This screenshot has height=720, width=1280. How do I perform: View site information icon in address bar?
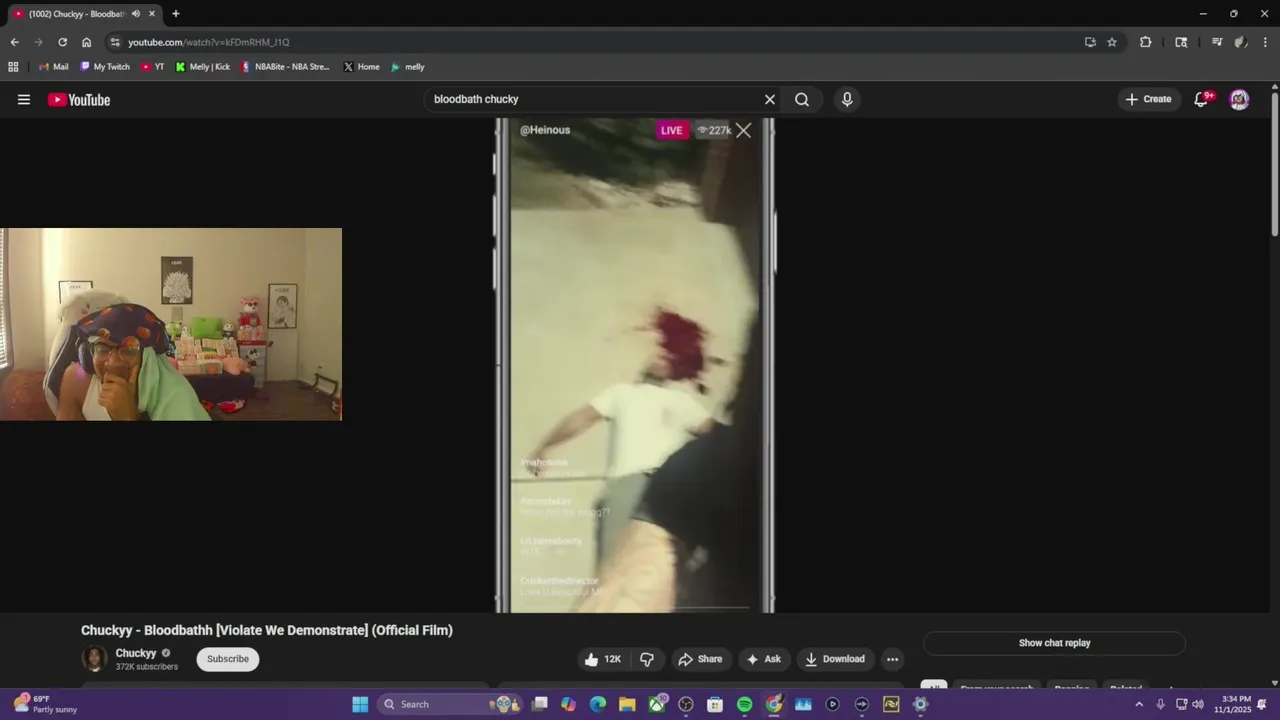coord(115,42)
